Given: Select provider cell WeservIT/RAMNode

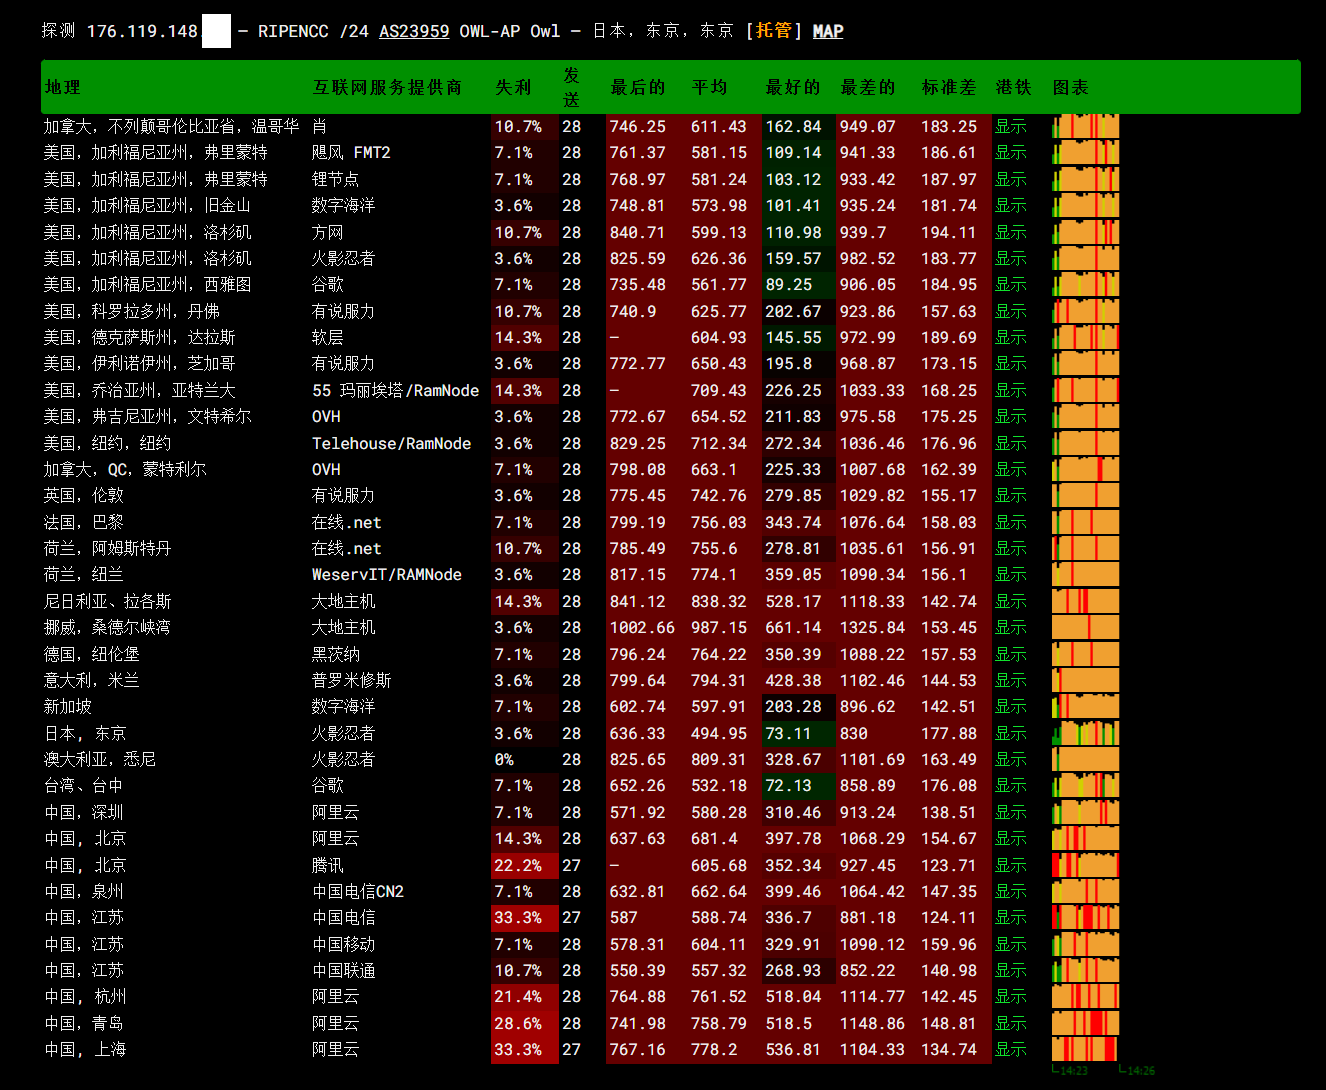Looking at the screenshot, I should [387, 574].
